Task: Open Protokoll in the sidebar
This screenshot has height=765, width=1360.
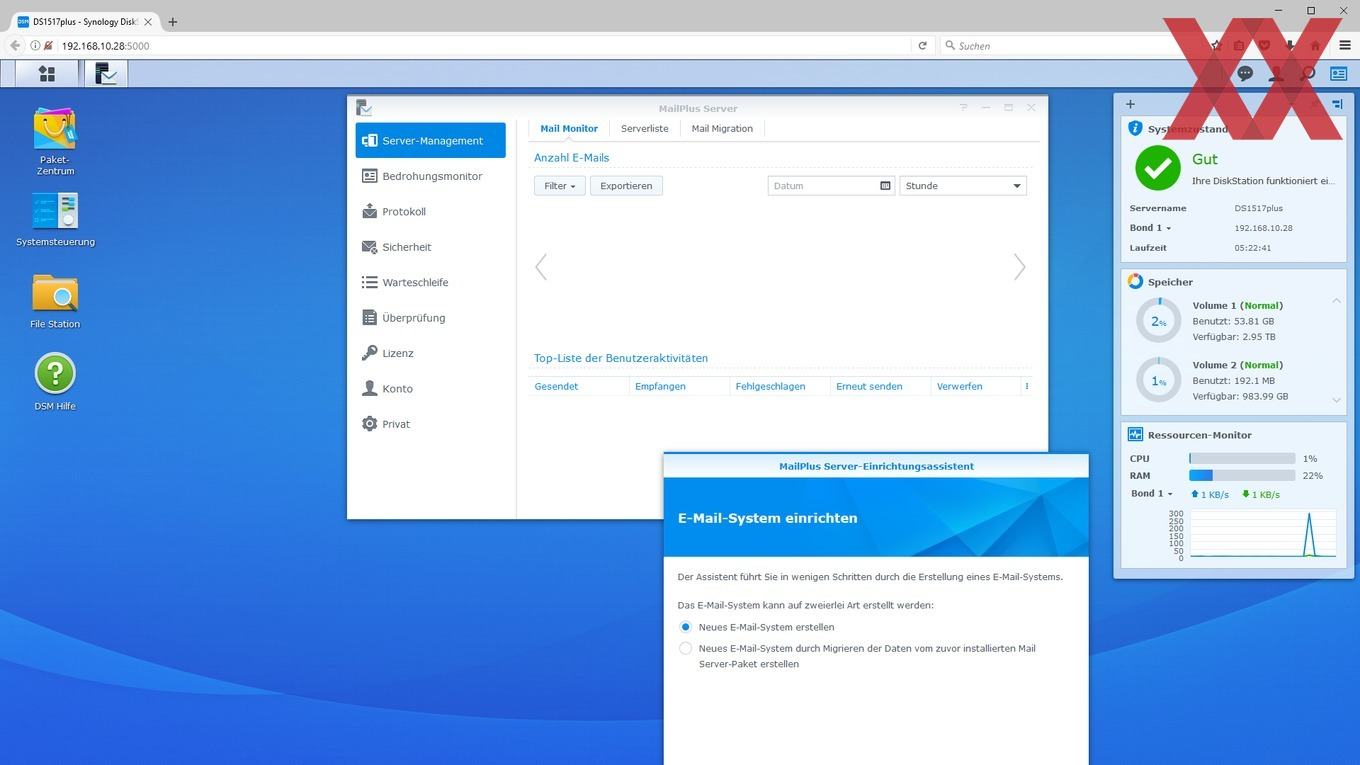Action: point(430,212)
